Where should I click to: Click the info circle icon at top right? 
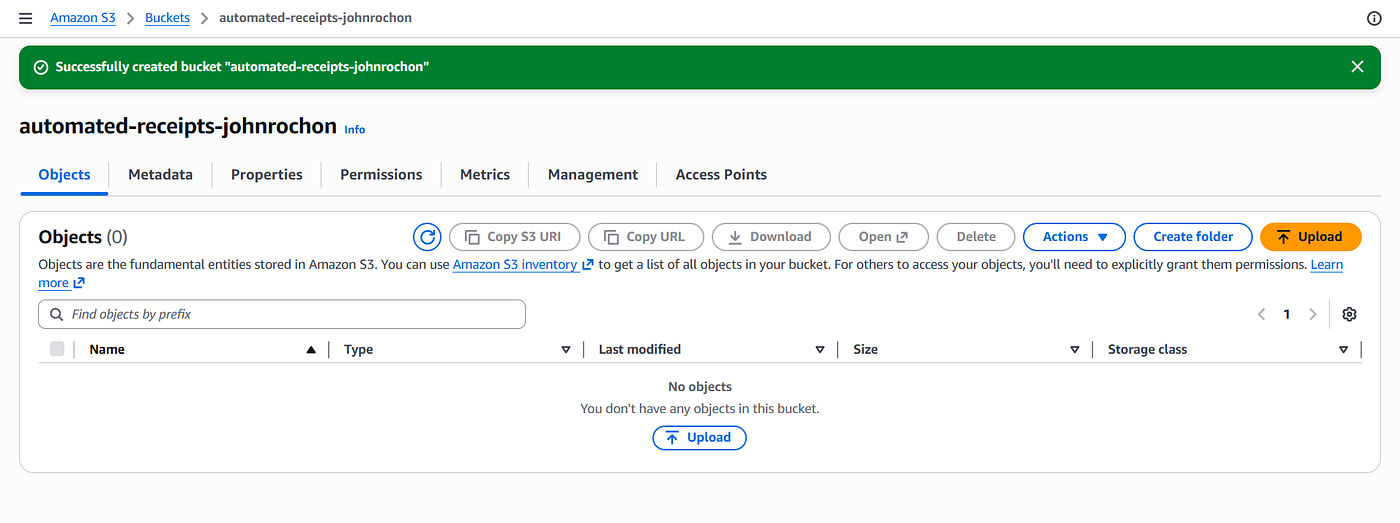(x=1374, y=18)
